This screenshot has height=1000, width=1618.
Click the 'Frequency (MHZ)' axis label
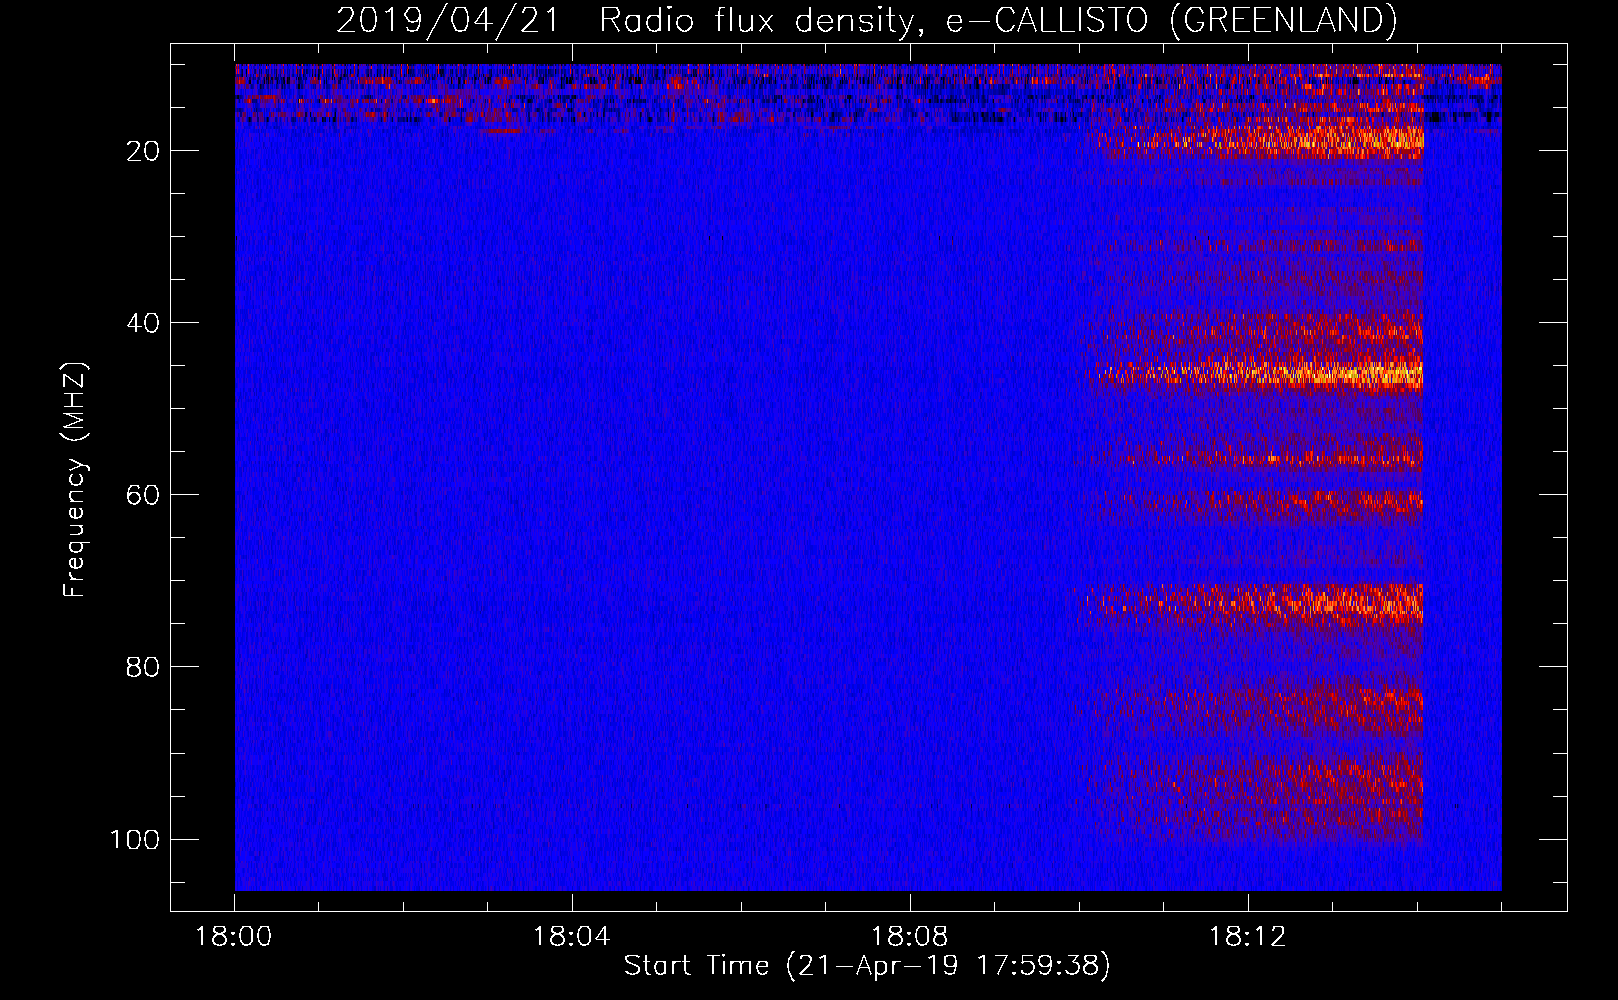75,480
